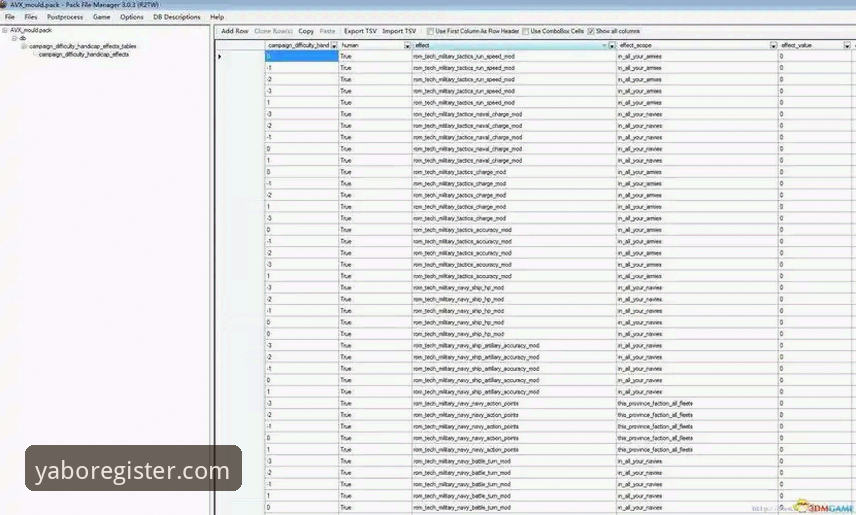This screenshot has width=856, height=515.
Task: Select this_province_faction_all_fleets scope at difficulty -3
Action: point(697,403)
